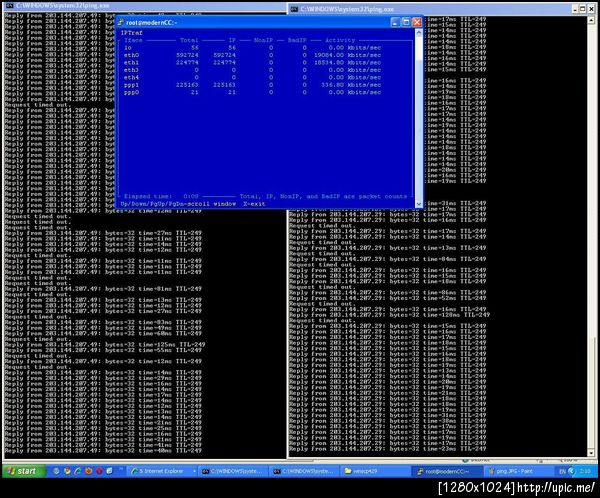Click the IPTraf title text

tap(131, 33)
